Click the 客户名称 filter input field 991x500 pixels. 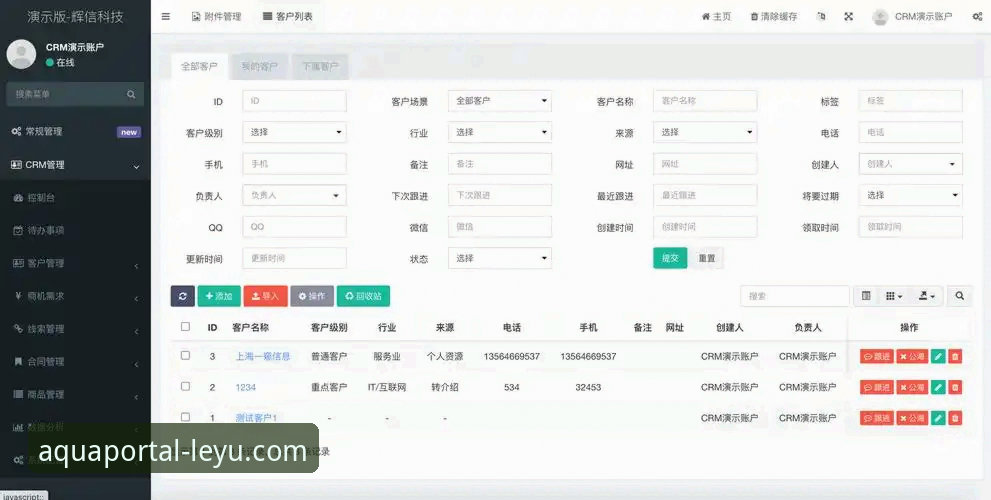[705, 101]
